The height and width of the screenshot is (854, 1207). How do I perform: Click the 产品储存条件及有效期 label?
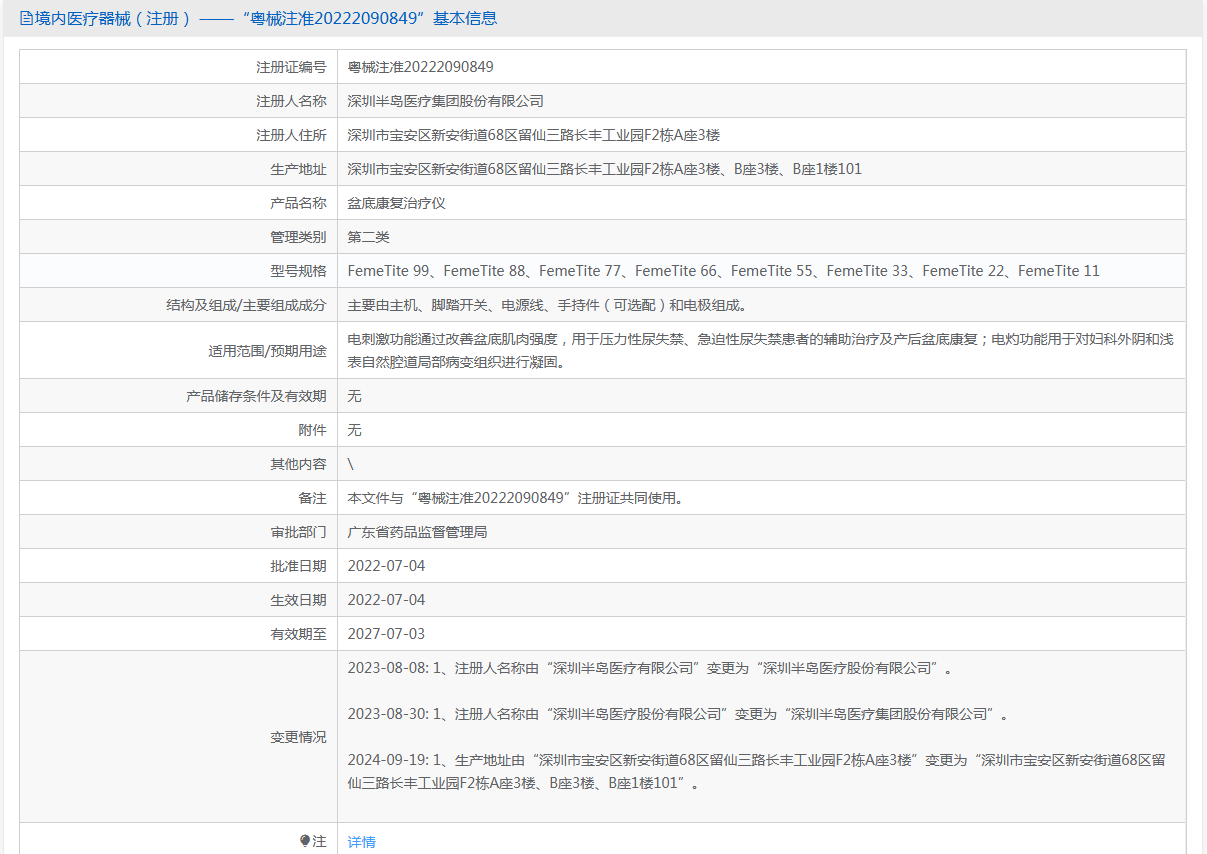256,396
